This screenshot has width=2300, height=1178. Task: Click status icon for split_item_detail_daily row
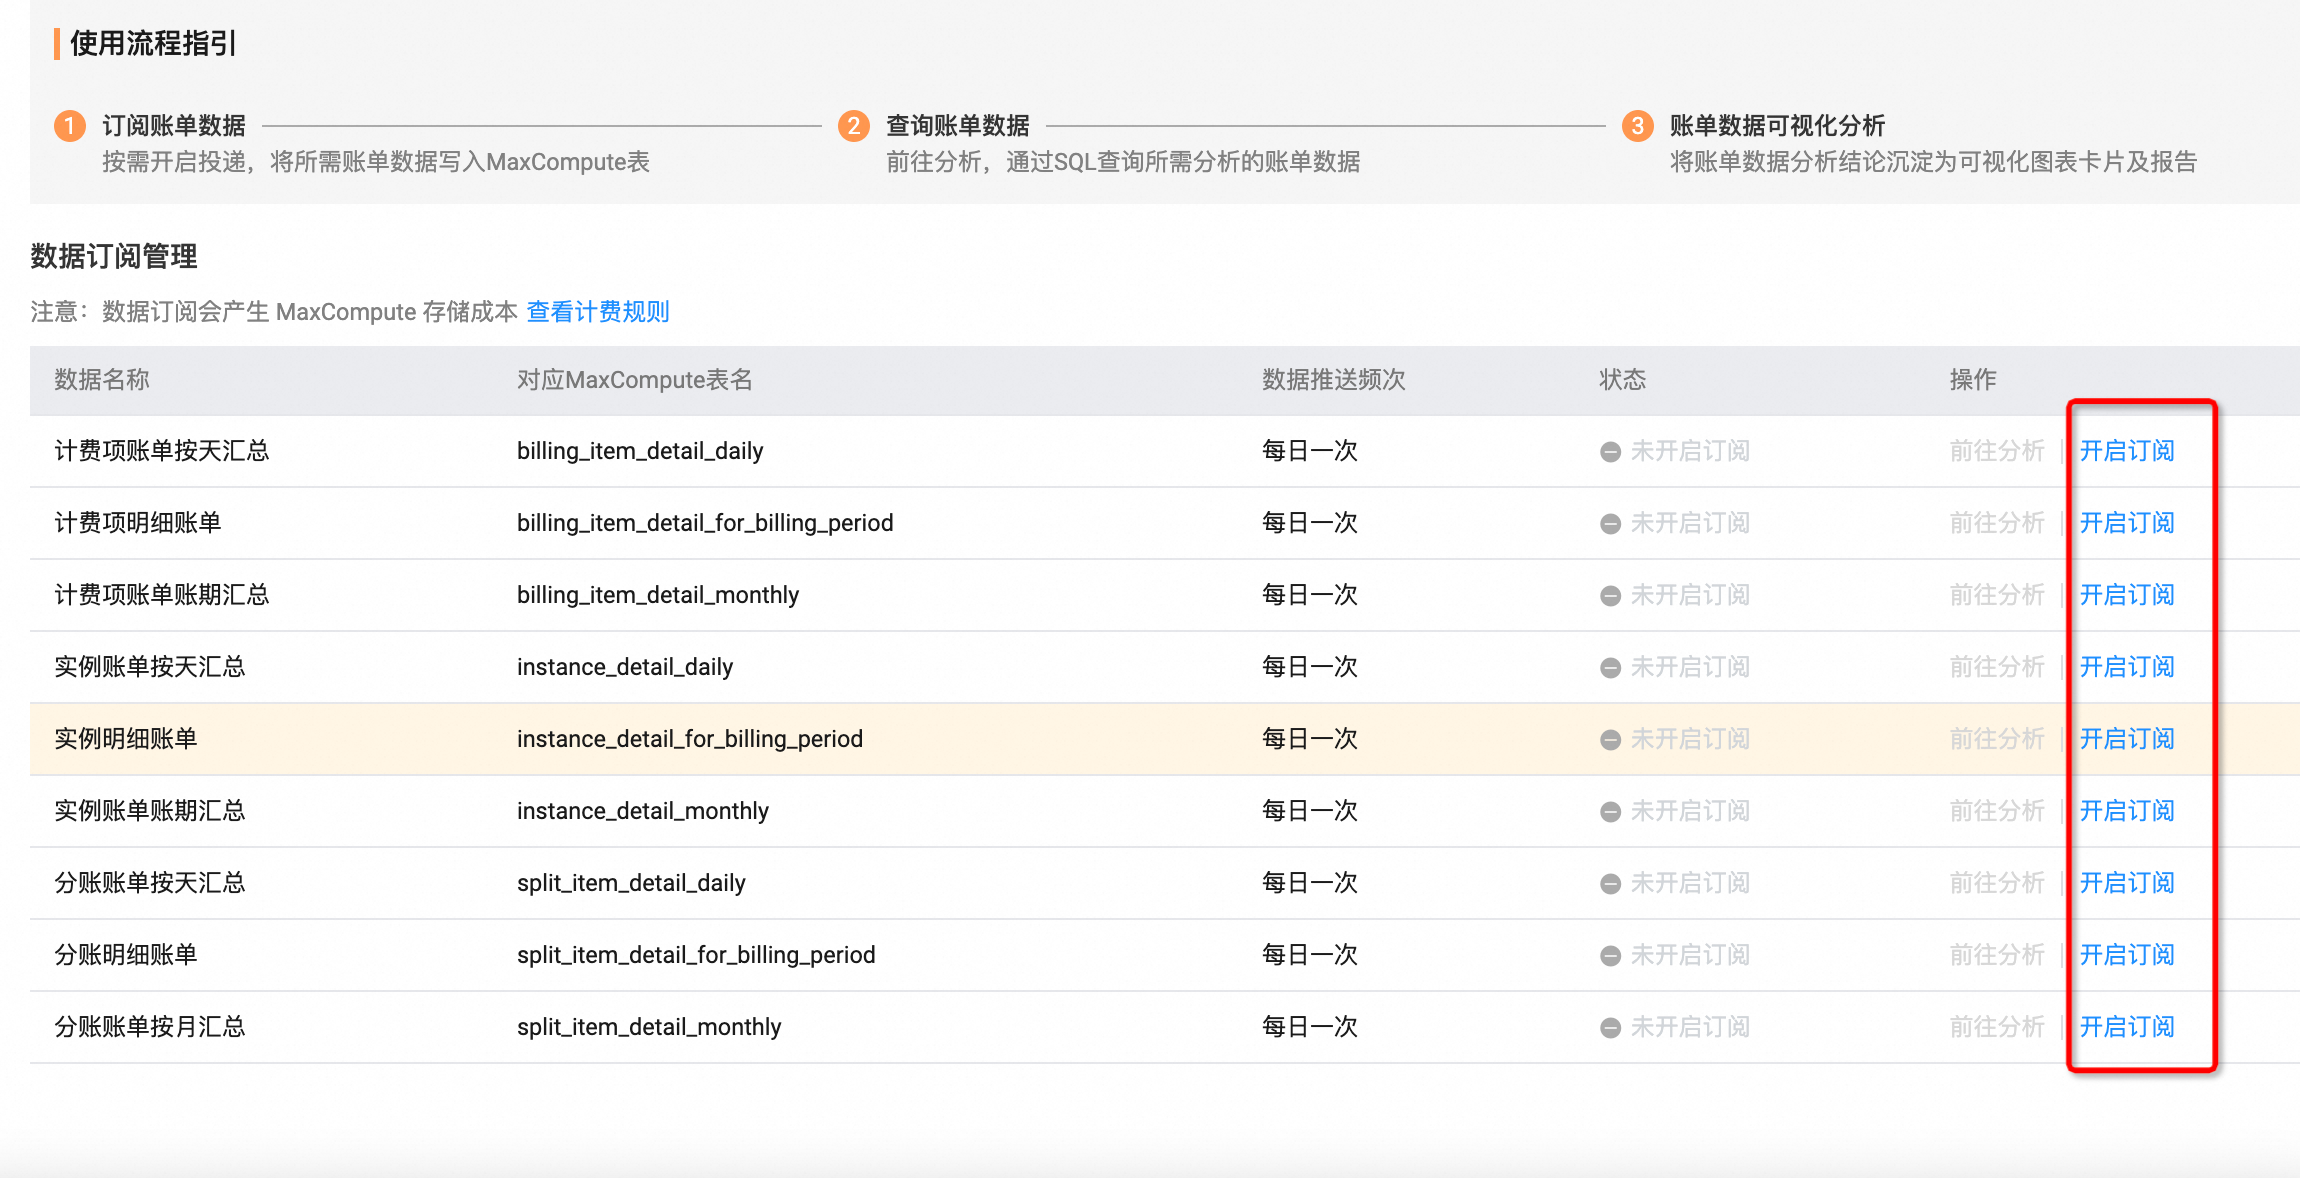coord(1610,884)
